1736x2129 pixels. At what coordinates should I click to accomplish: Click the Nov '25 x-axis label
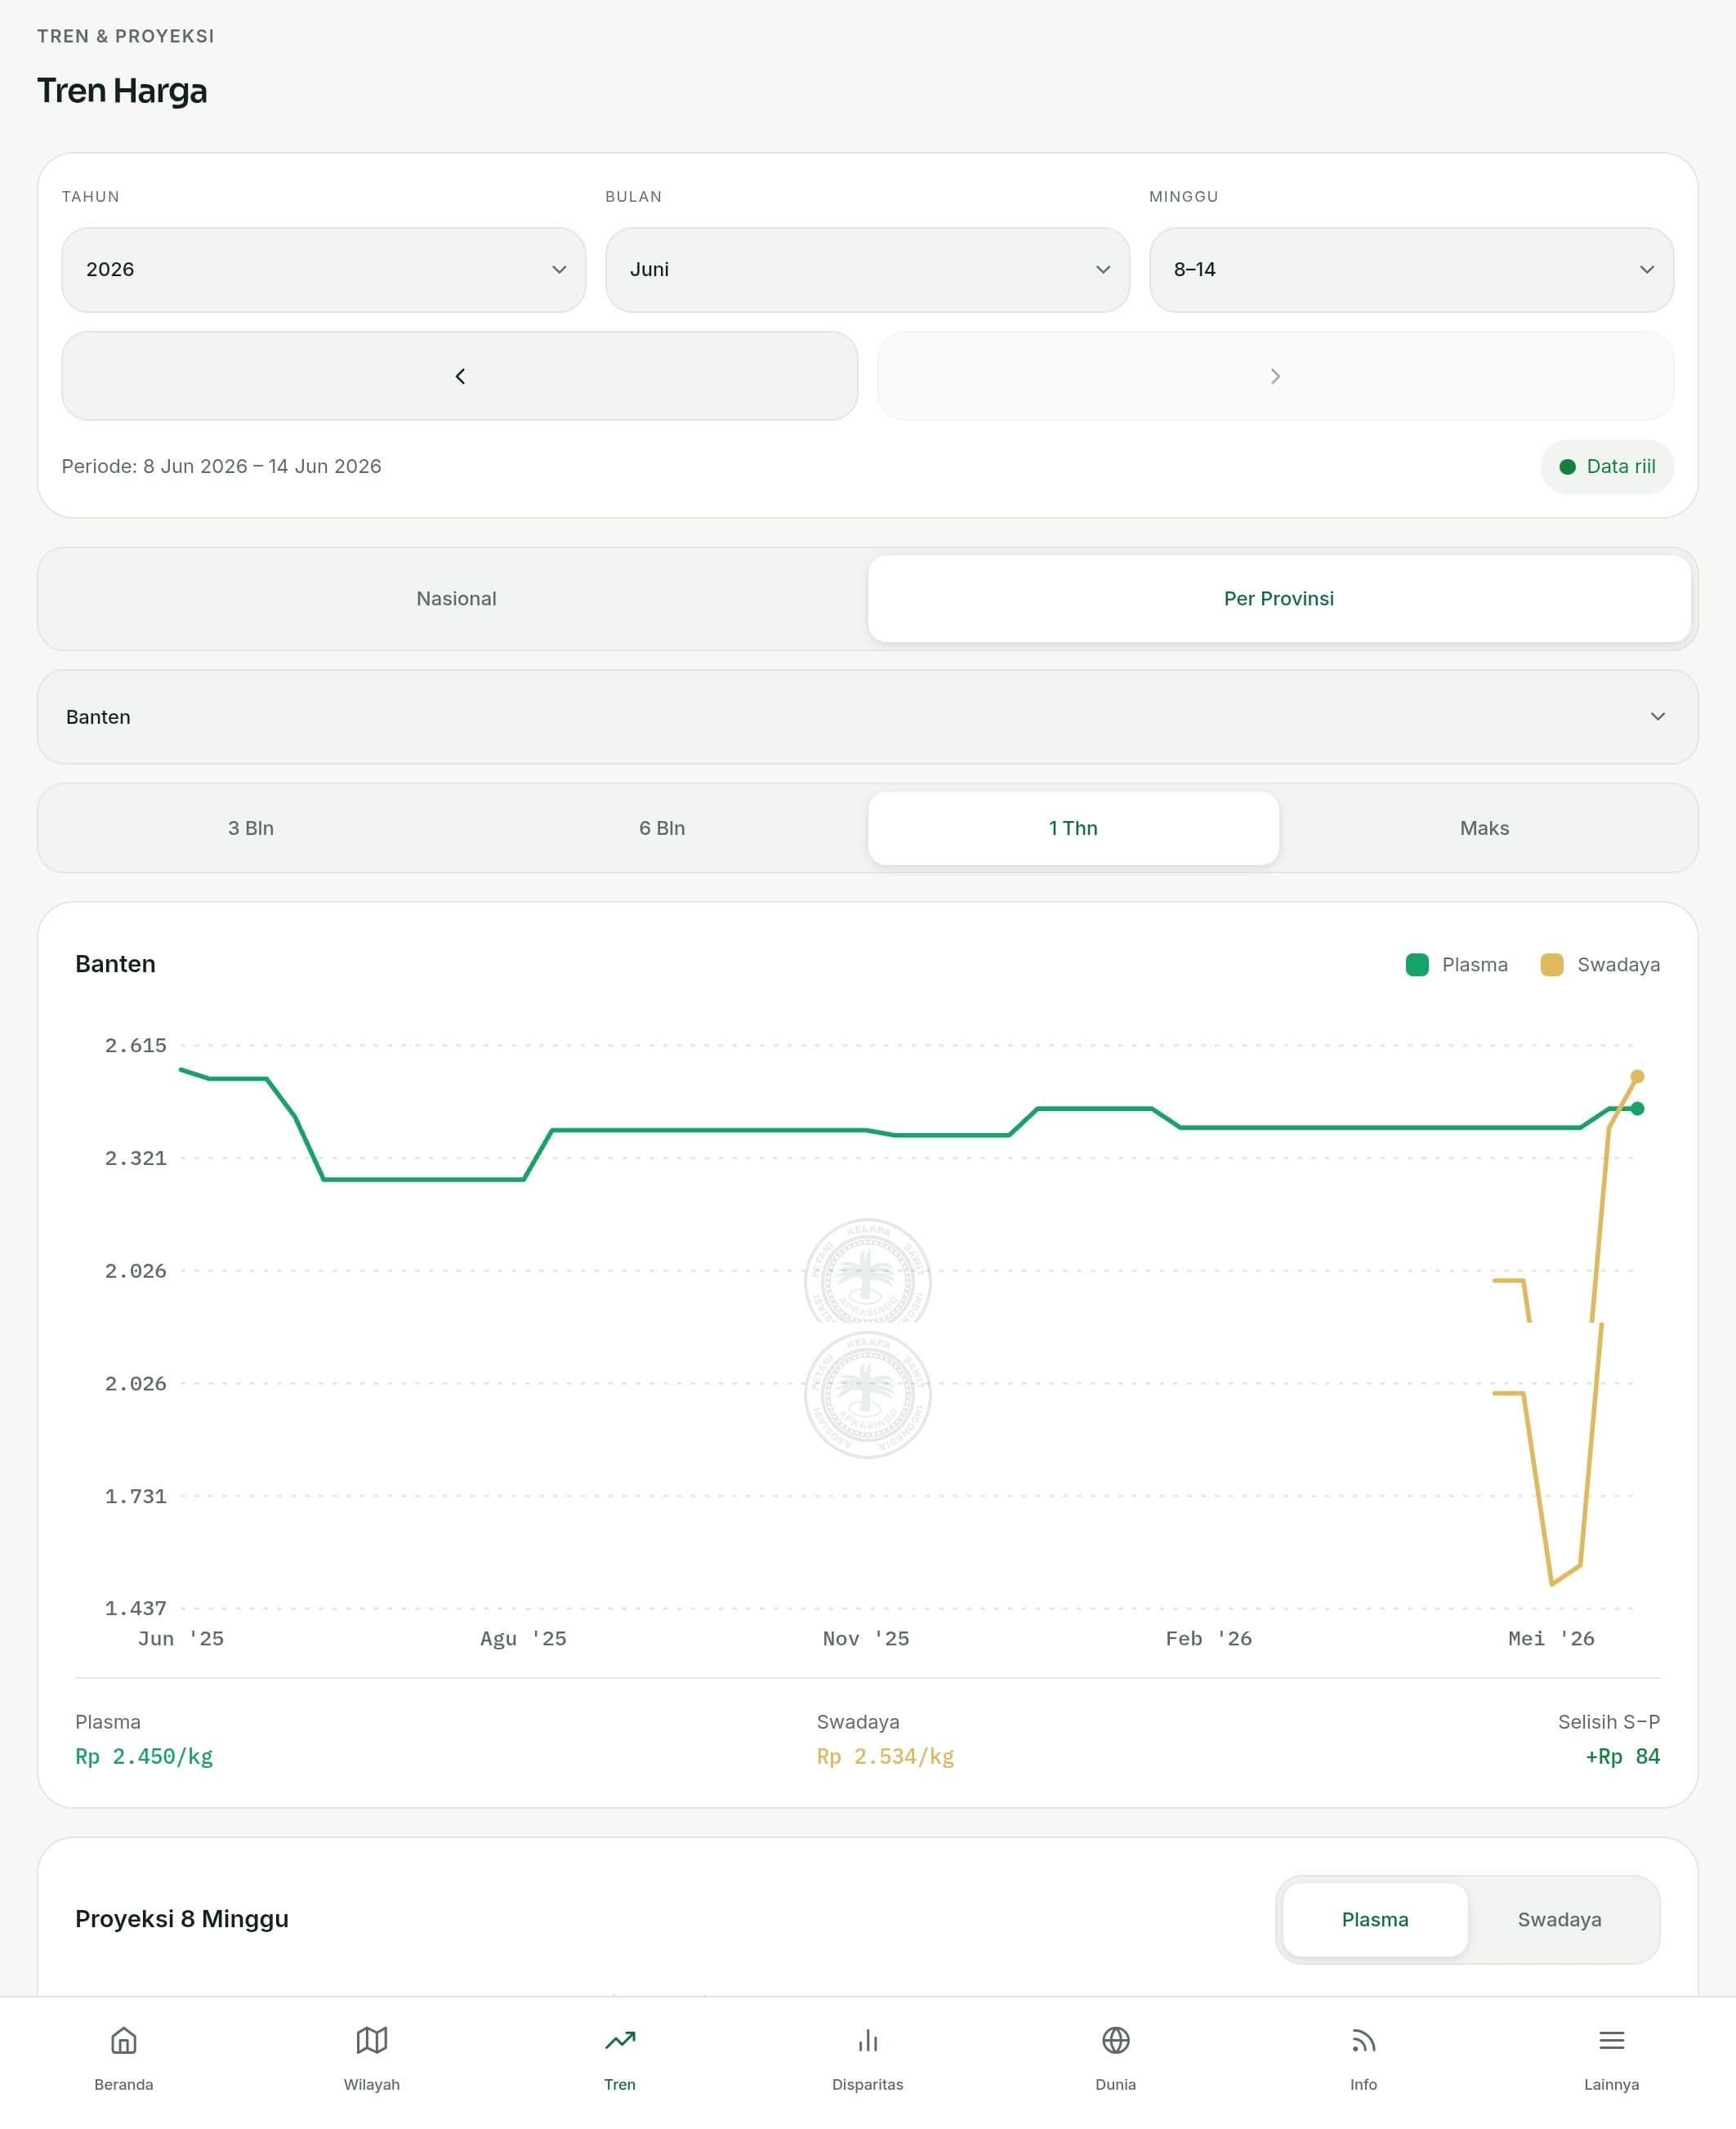866,1639
